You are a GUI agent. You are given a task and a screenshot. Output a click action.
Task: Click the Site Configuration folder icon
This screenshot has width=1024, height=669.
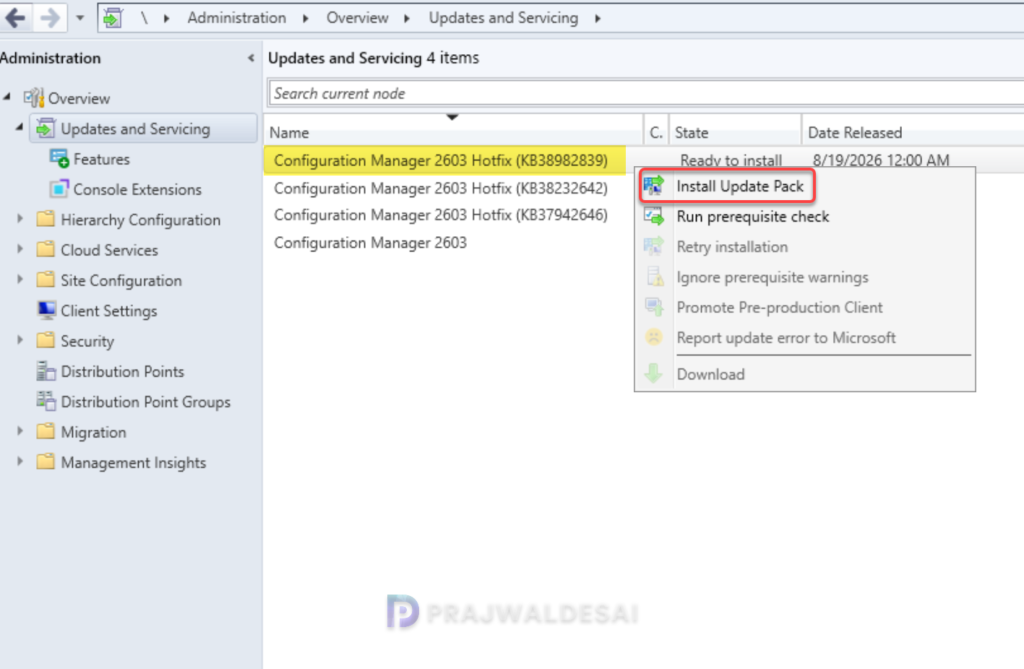pos(46,279)
